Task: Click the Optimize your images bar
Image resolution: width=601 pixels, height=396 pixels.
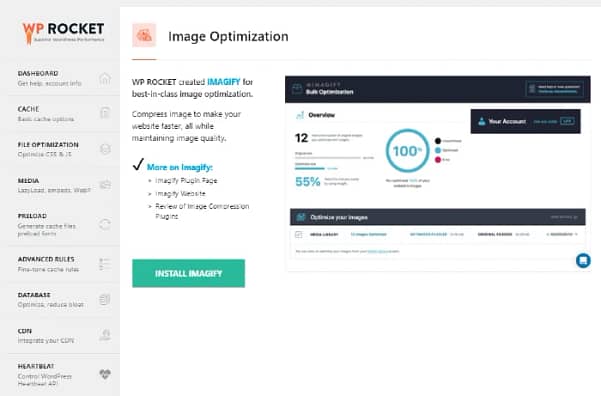Action: tap(438, 217)
